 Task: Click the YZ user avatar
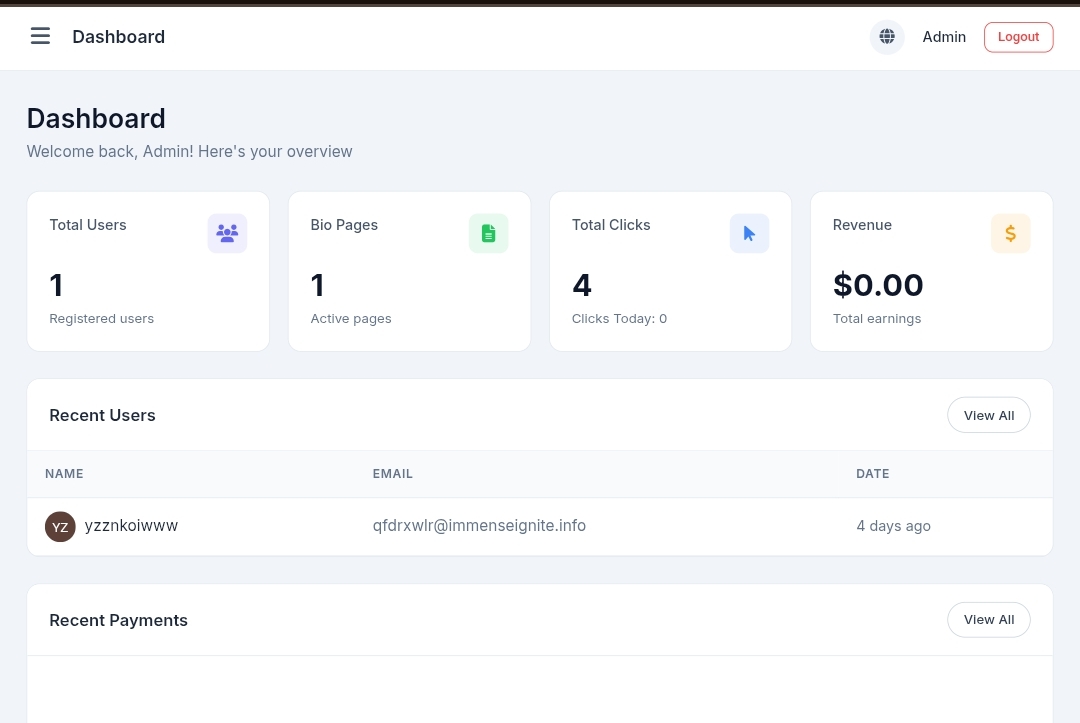60,527
